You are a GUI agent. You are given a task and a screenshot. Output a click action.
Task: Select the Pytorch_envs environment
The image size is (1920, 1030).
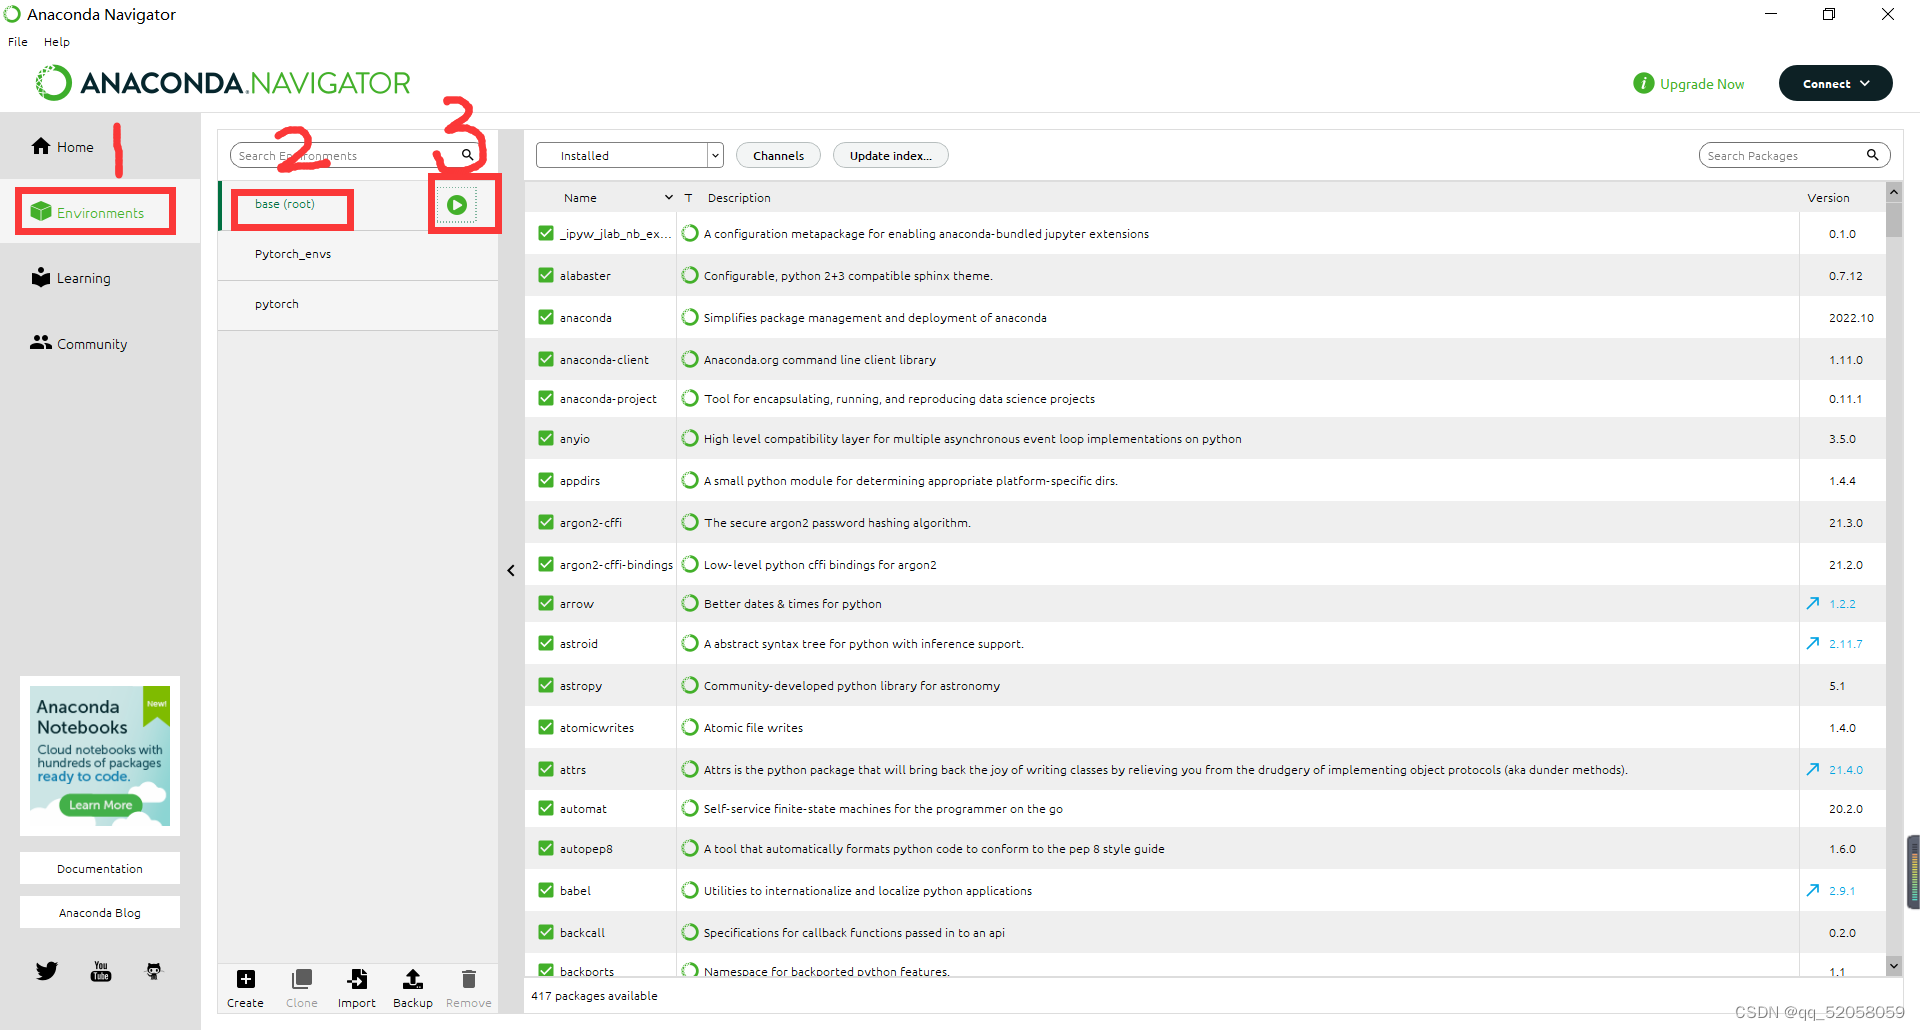click(x=358, y=254)
